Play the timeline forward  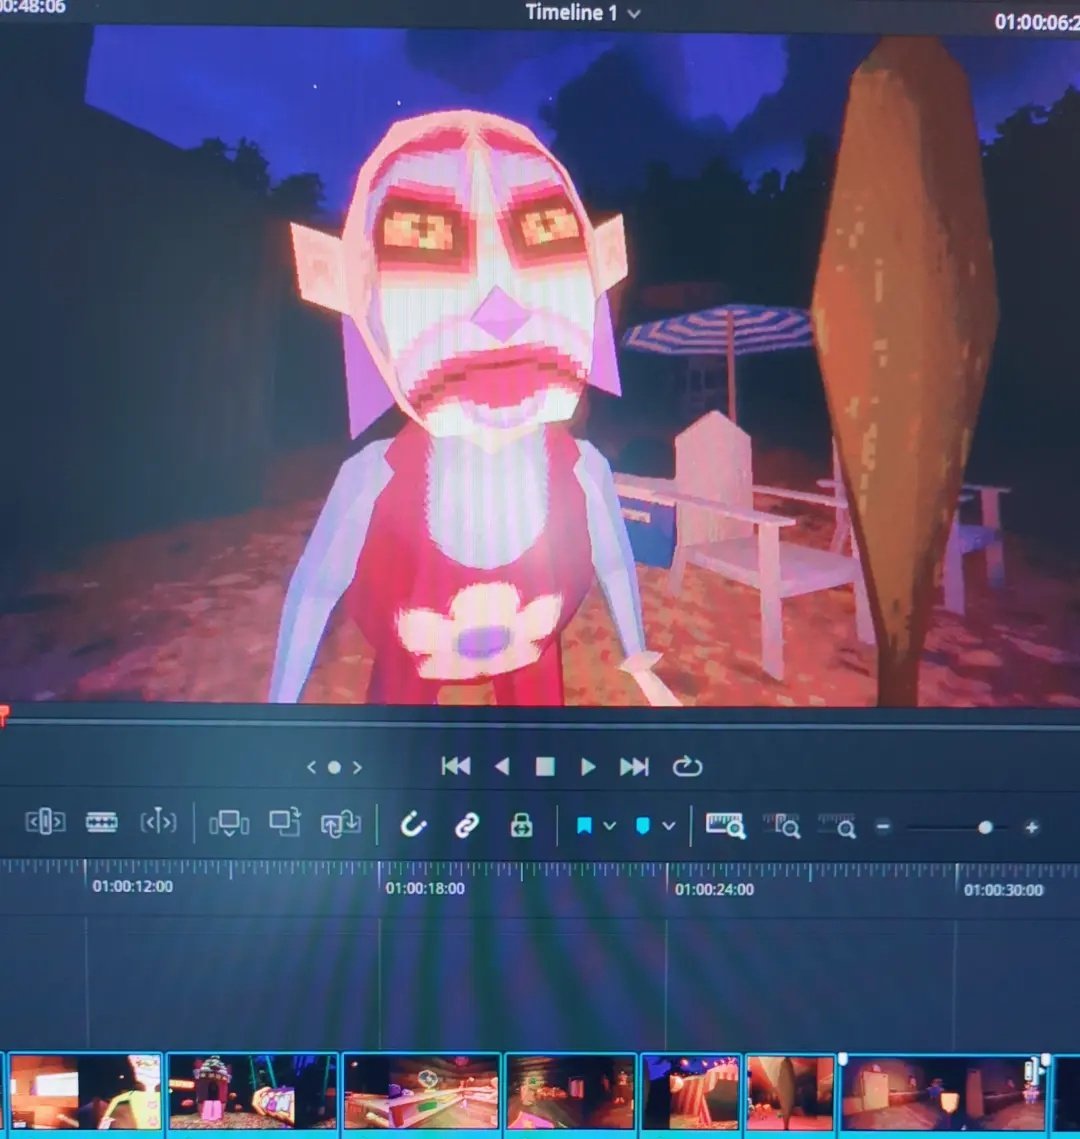point(588,767)
